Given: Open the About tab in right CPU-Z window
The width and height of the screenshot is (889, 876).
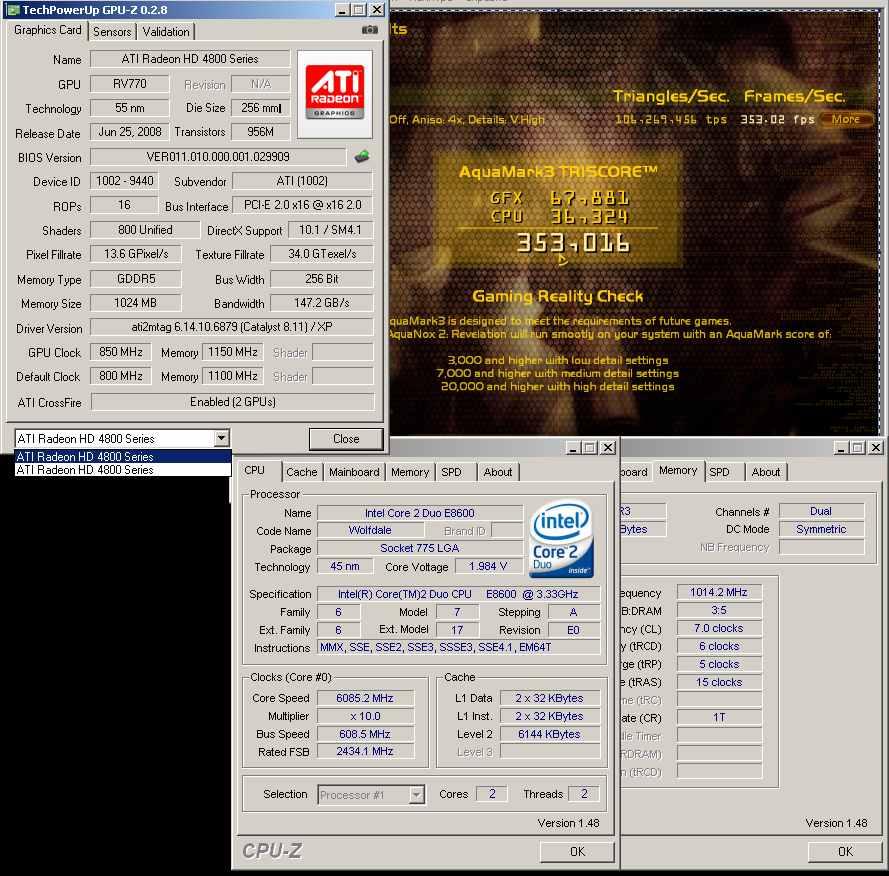Looking at the screenshot, I should point(766,472).
